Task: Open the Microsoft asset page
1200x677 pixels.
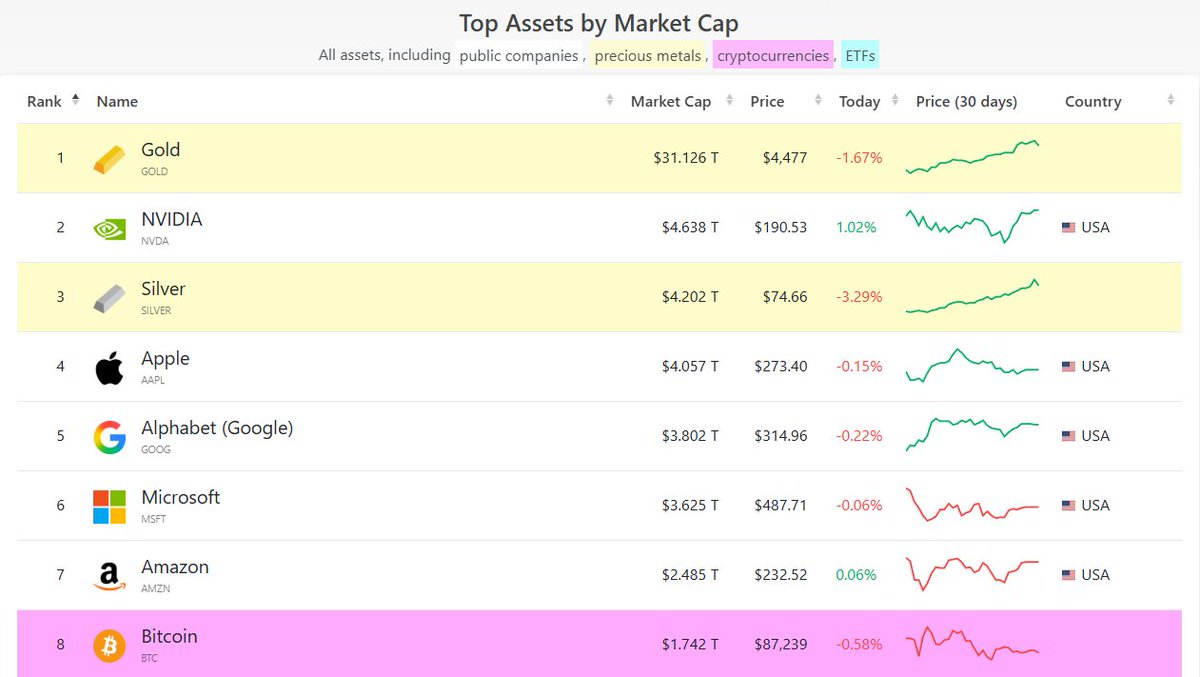Action: click(181, 497)
